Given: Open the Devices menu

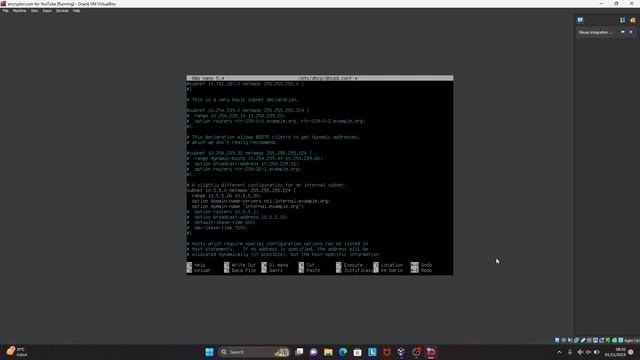Looking at the screenshot, I should tap(62, 11).
